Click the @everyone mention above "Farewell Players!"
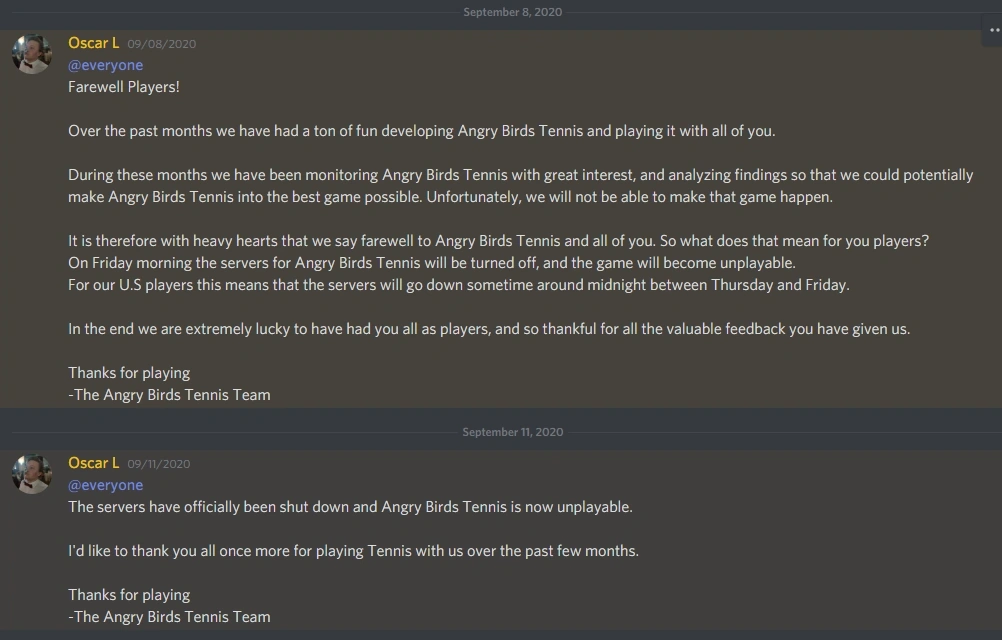Viewport: 1002px width, 640px height. (105, 65)
